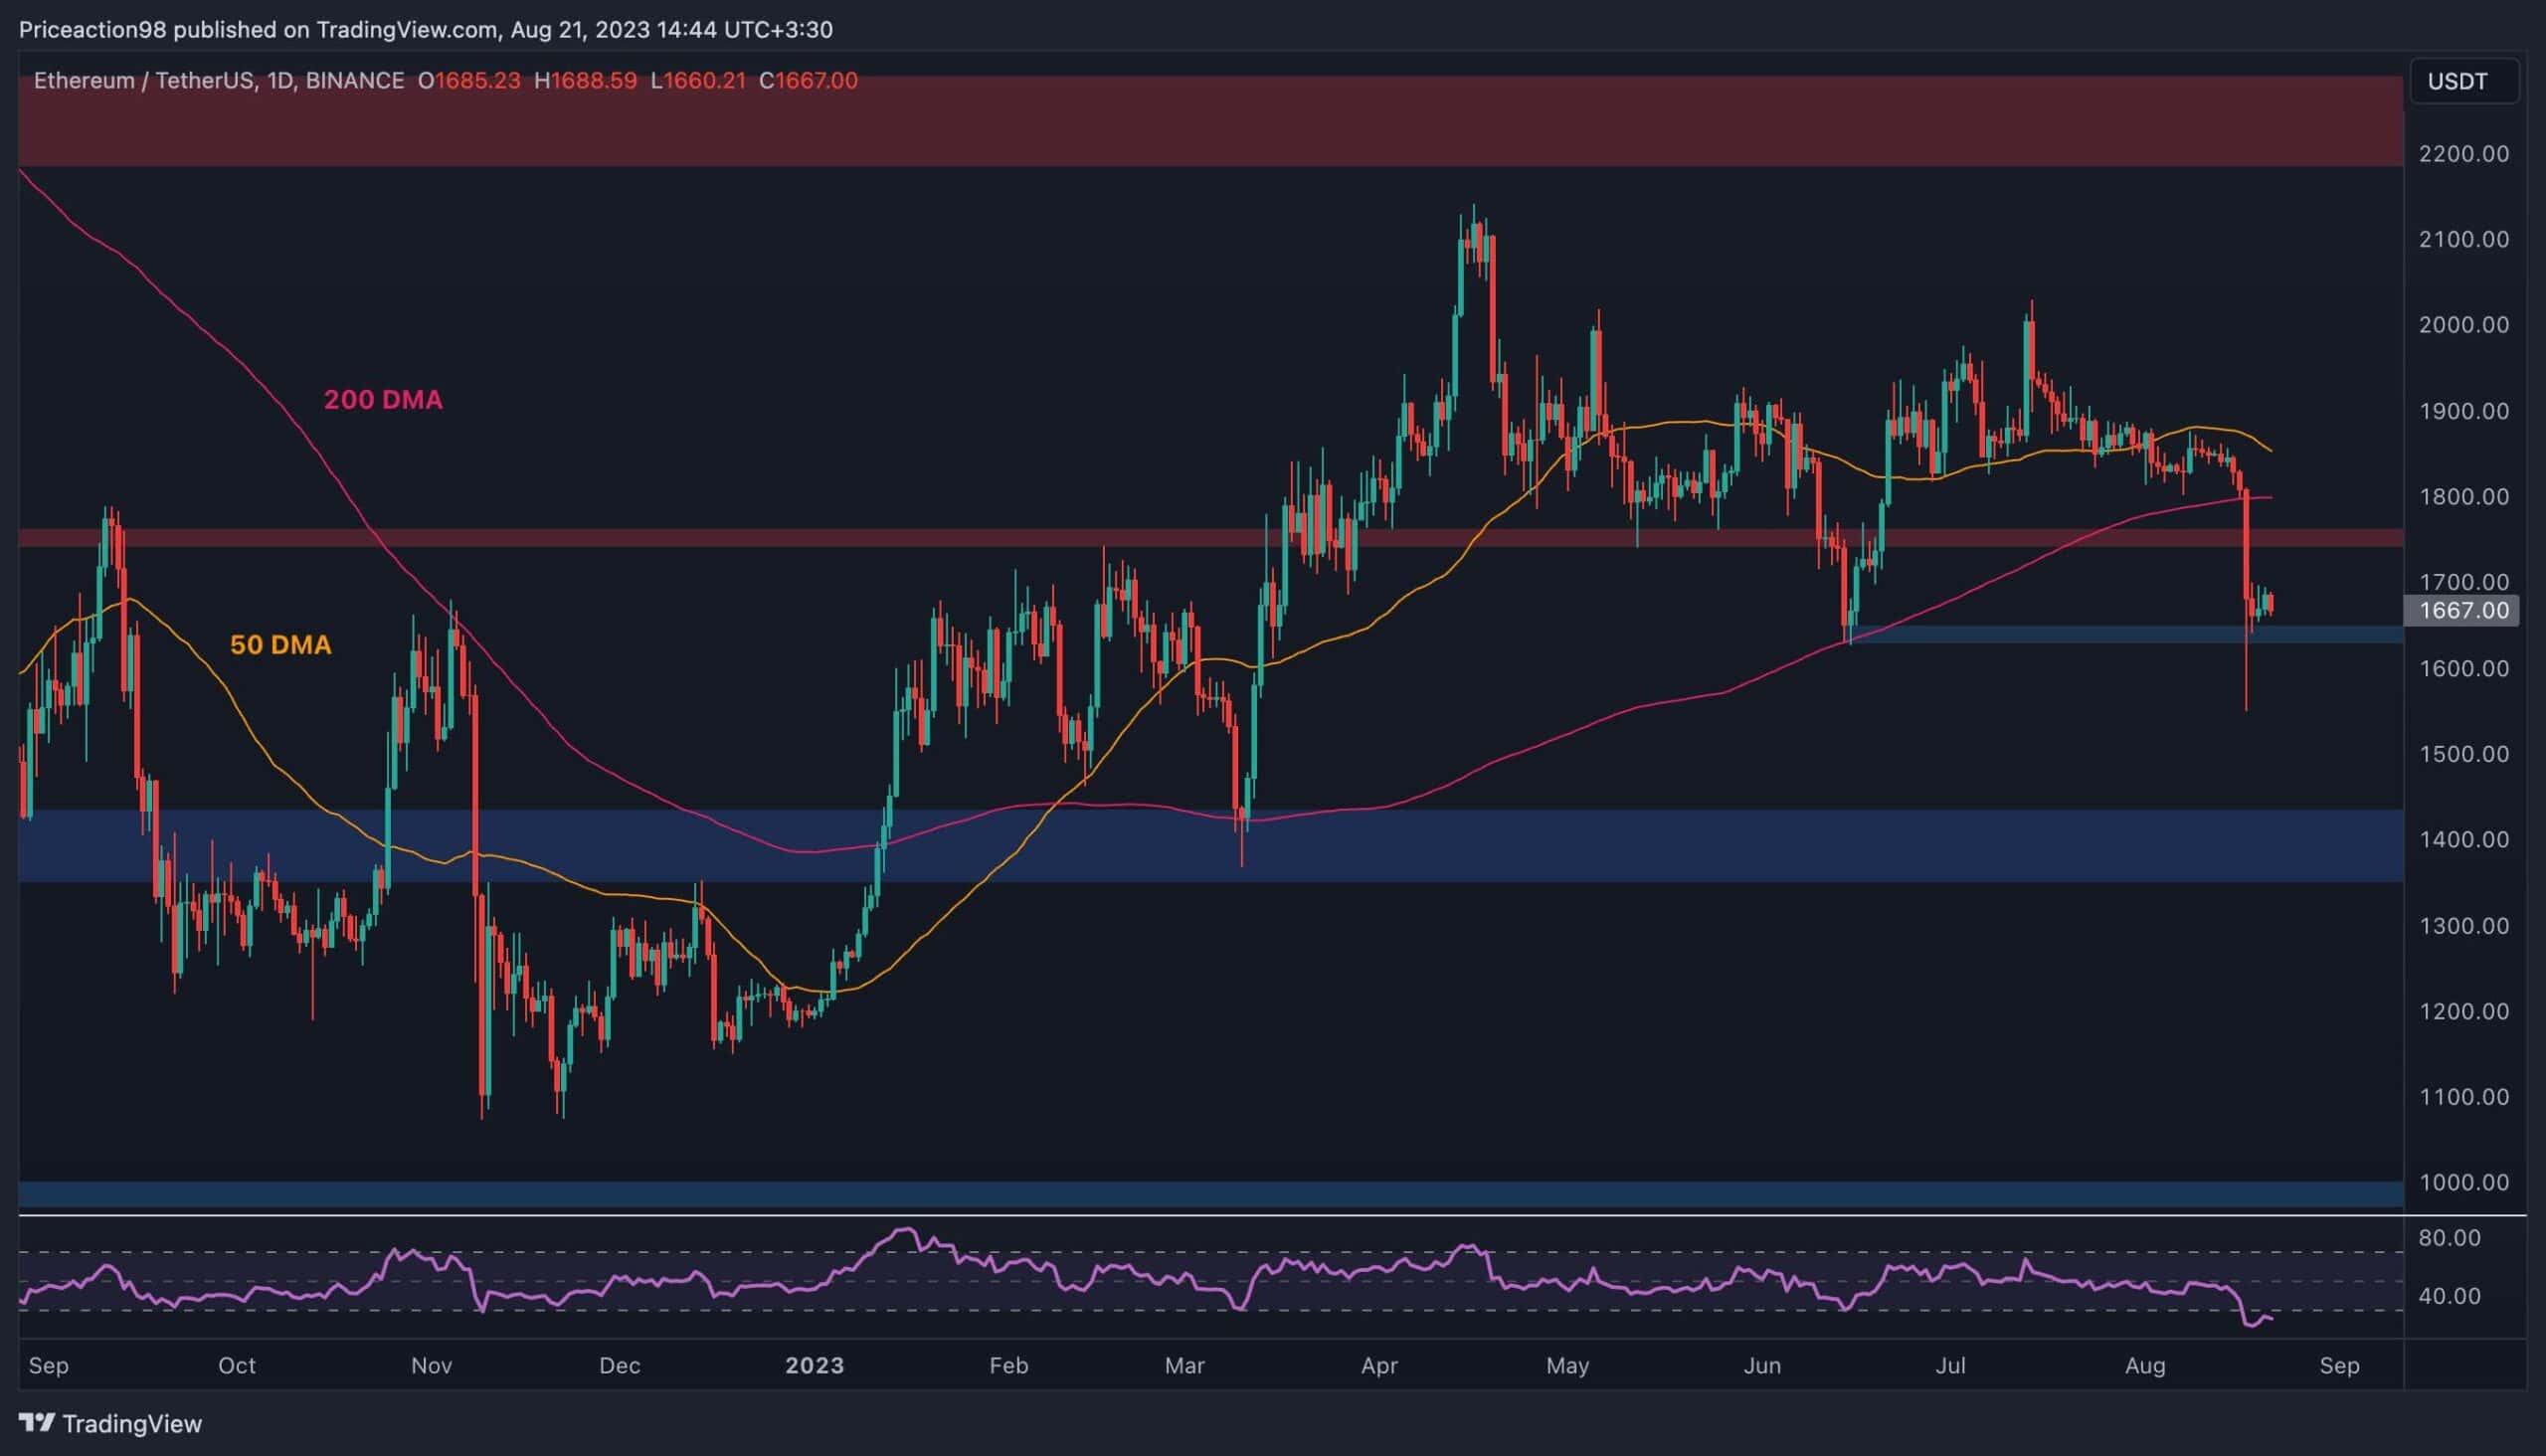This screenshot has width=2546, height=1456.
Task: Click the high price value H1688.59
Action: 589,82
